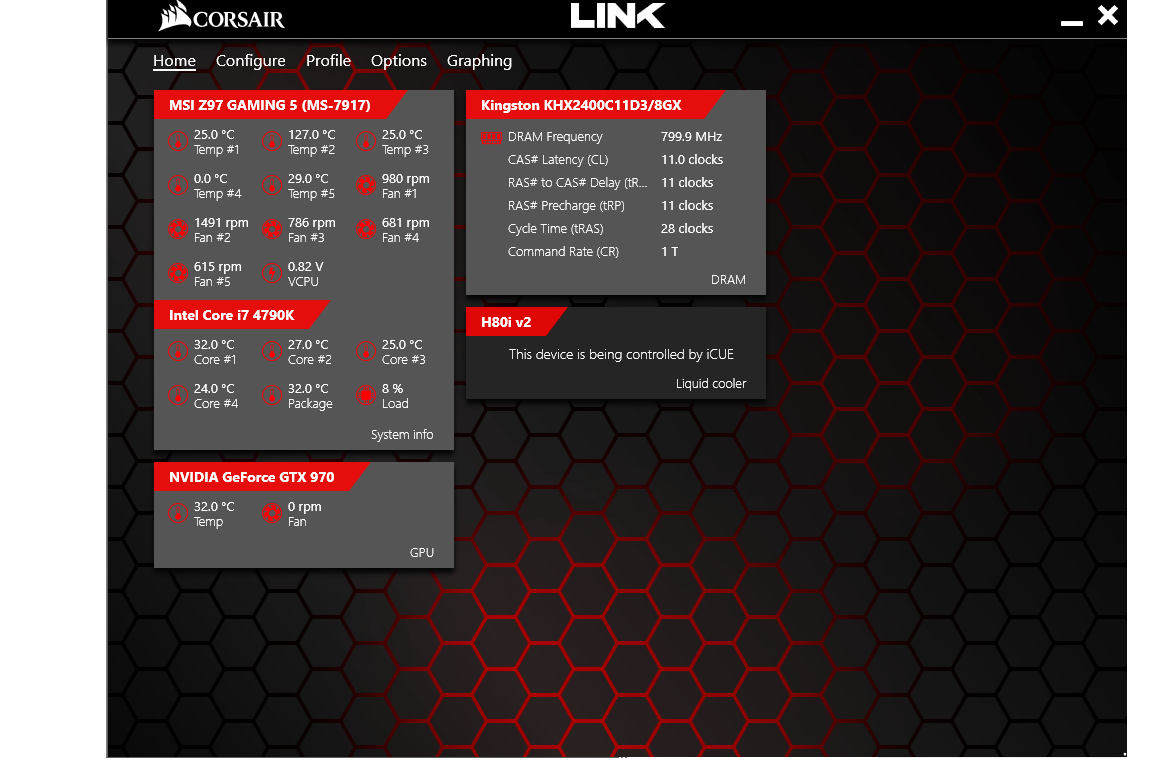
Task: Click the Temp #2 thermometer icon
Action: [x=272, y=141]
